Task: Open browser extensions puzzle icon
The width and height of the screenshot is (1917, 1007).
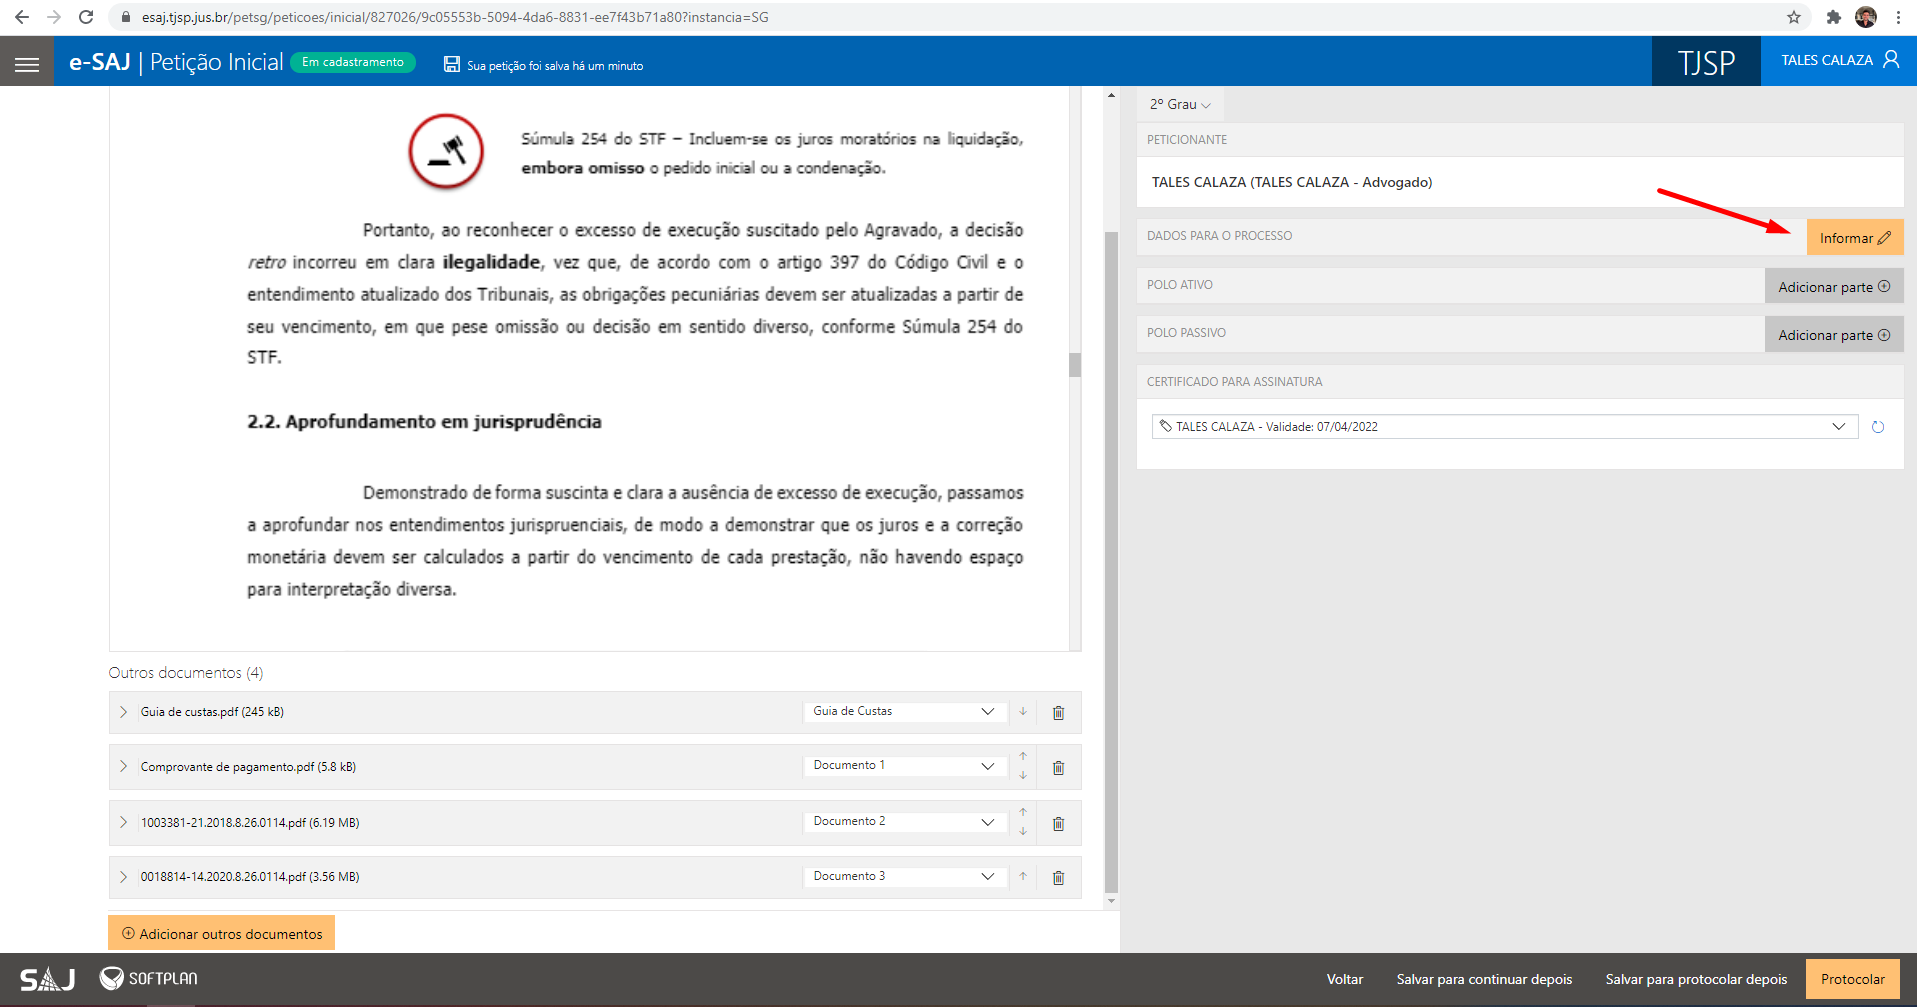Action: pyautogui.click(x=1833, y=17)
